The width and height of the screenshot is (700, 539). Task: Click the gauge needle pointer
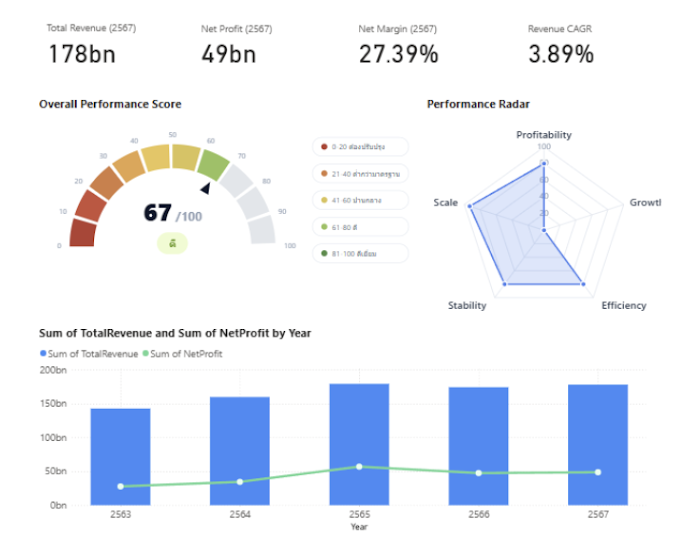click(206, 188)
